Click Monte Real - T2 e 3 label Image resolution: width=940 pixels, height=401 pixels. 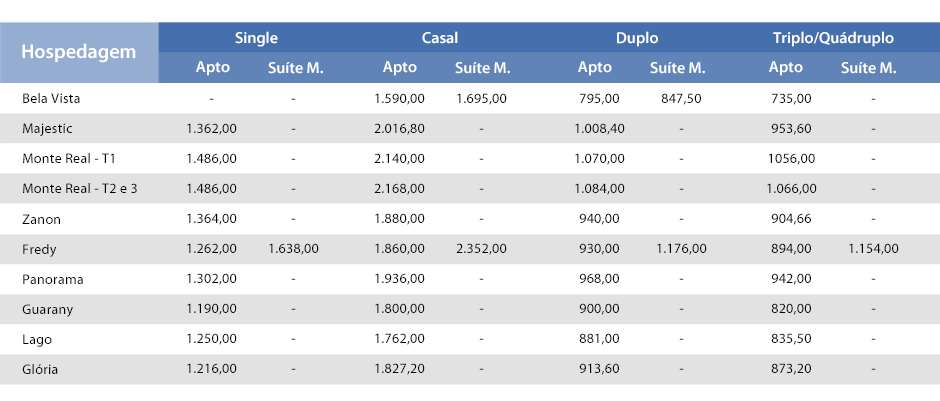[x=80, y=189]
